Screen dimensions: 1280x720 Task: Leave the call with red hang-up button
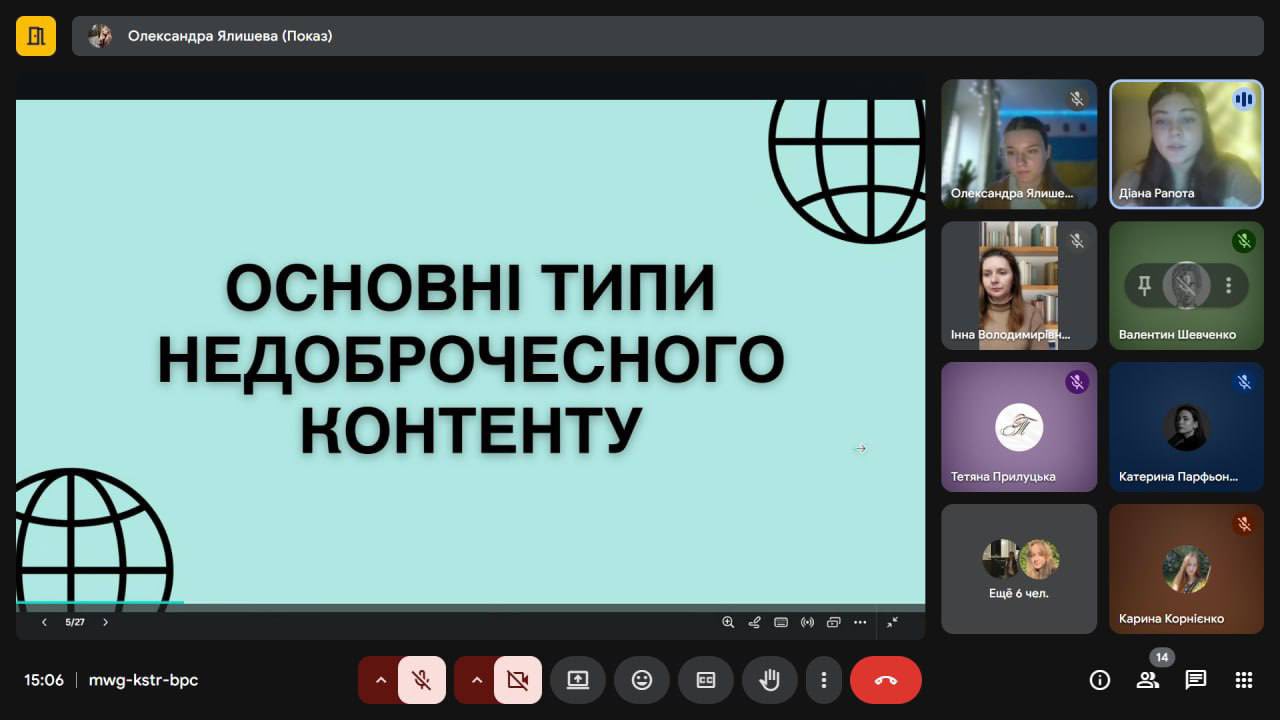point(885,680)
